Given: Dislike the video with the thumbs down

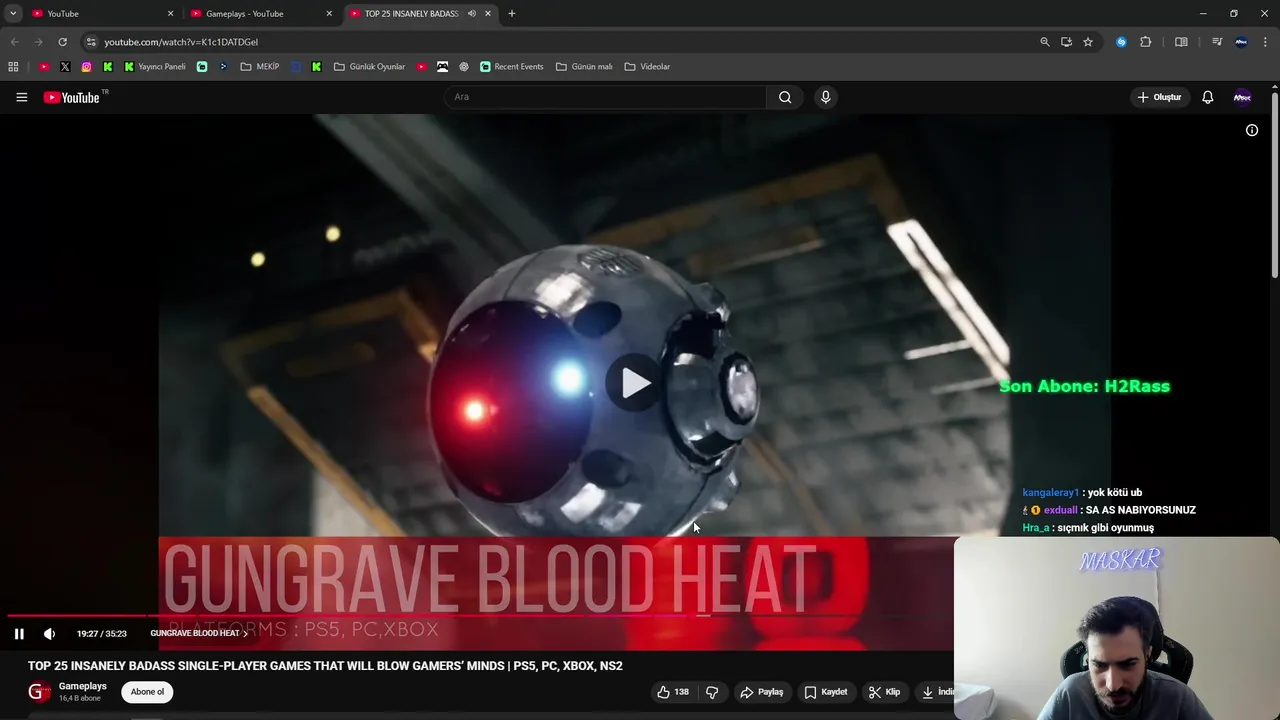Looking at the screenshot, I should point(712,692).
